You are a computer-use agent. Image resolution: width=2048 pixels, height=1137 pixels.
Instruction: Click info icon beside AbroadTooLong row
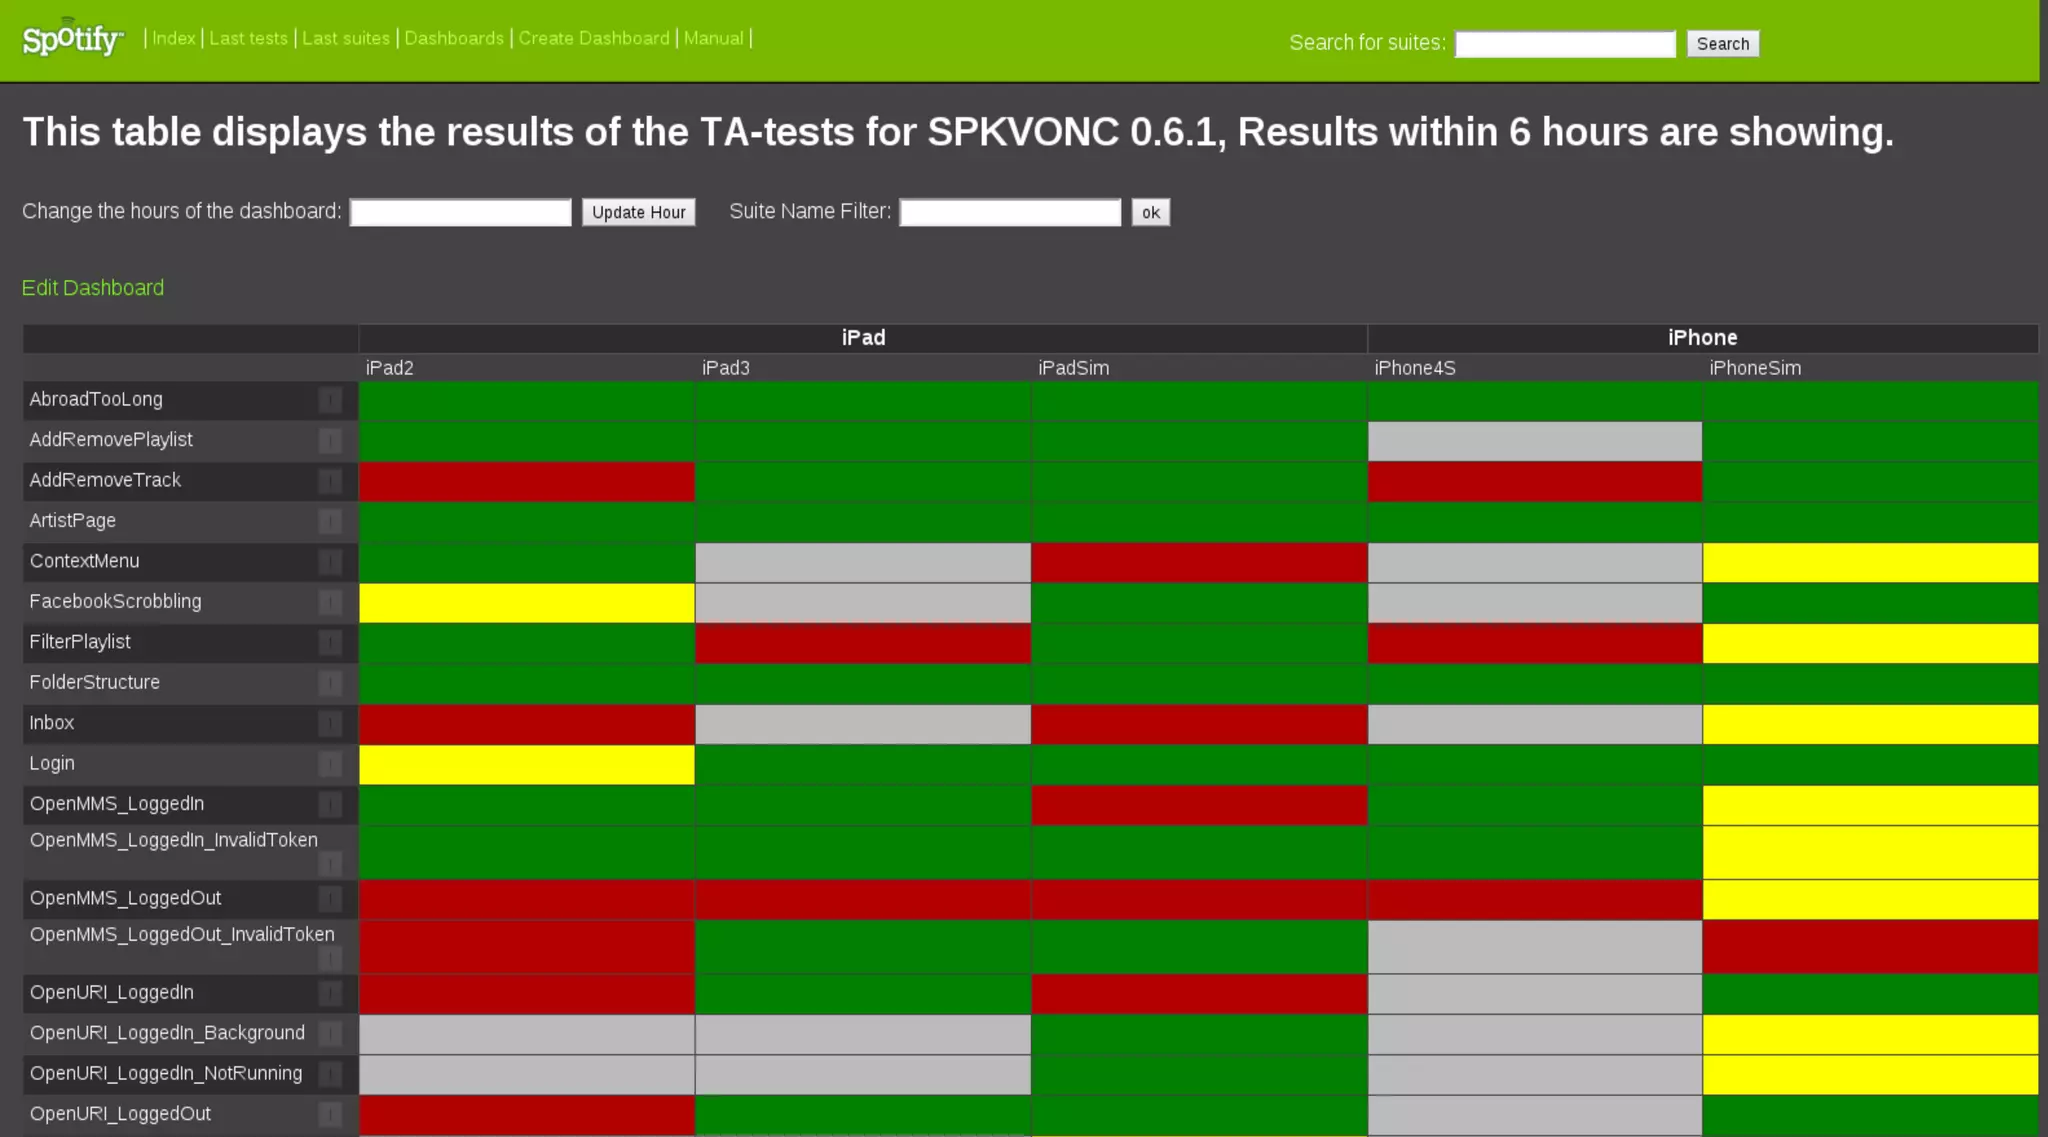pyautogui.click(x=330, y=400)
